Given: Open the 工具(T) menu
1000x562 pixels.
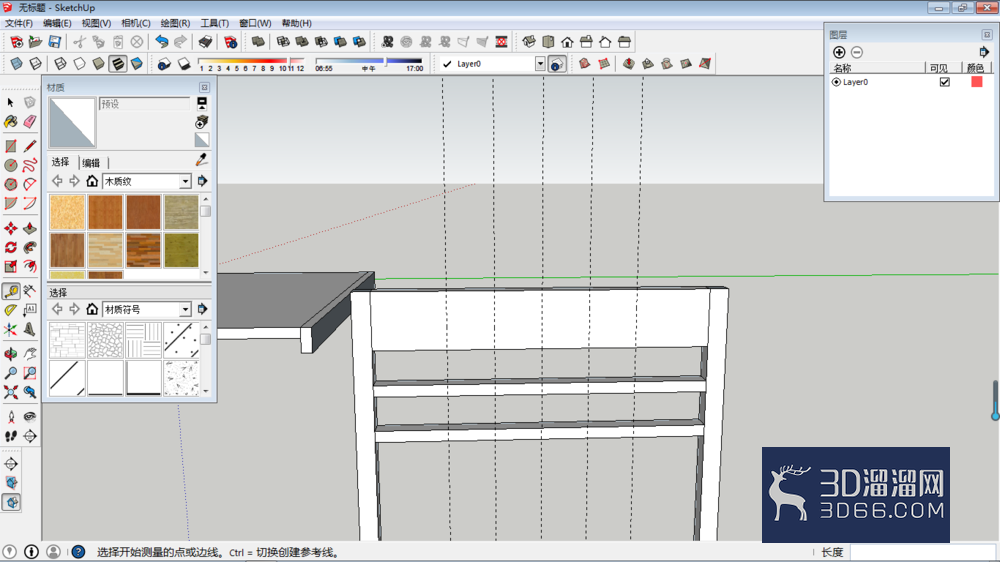Looking at the screenshot, I should point(214,23).
